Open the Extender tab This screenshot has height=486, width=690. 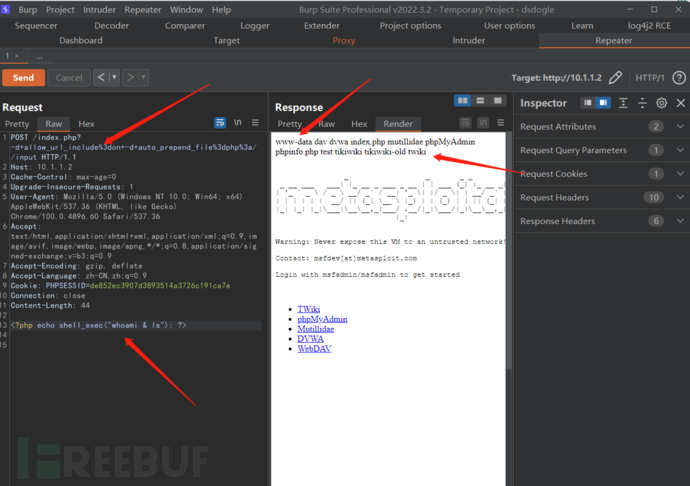click(x=322, y=26)
